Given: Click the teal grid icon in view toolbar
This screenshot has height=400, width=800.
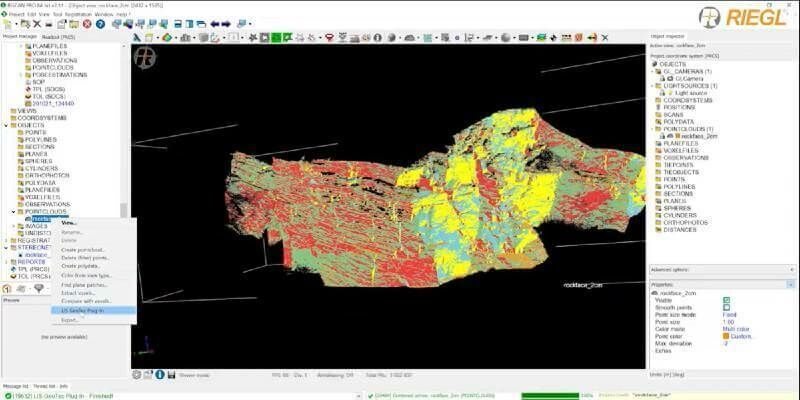Looking at the screenshot, I should (428, 37).
